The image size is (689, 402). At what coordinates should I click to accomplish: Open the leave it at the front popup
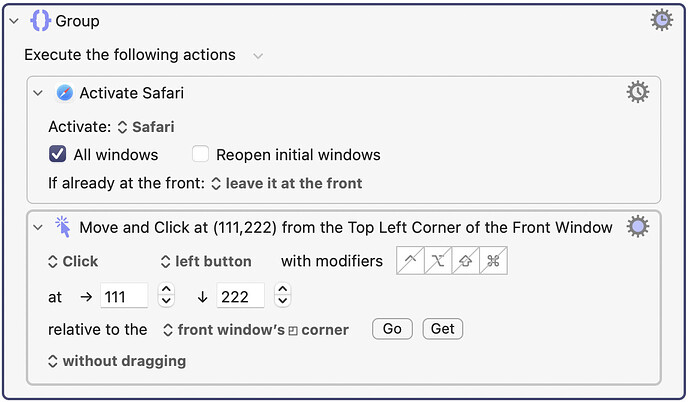[286, 183]
